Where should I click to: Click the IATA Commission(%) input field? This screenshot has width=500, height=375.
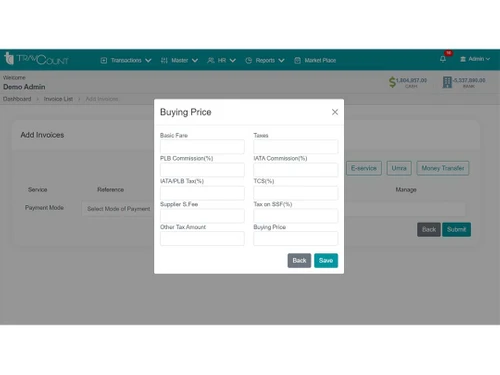(x=296, y=170)
